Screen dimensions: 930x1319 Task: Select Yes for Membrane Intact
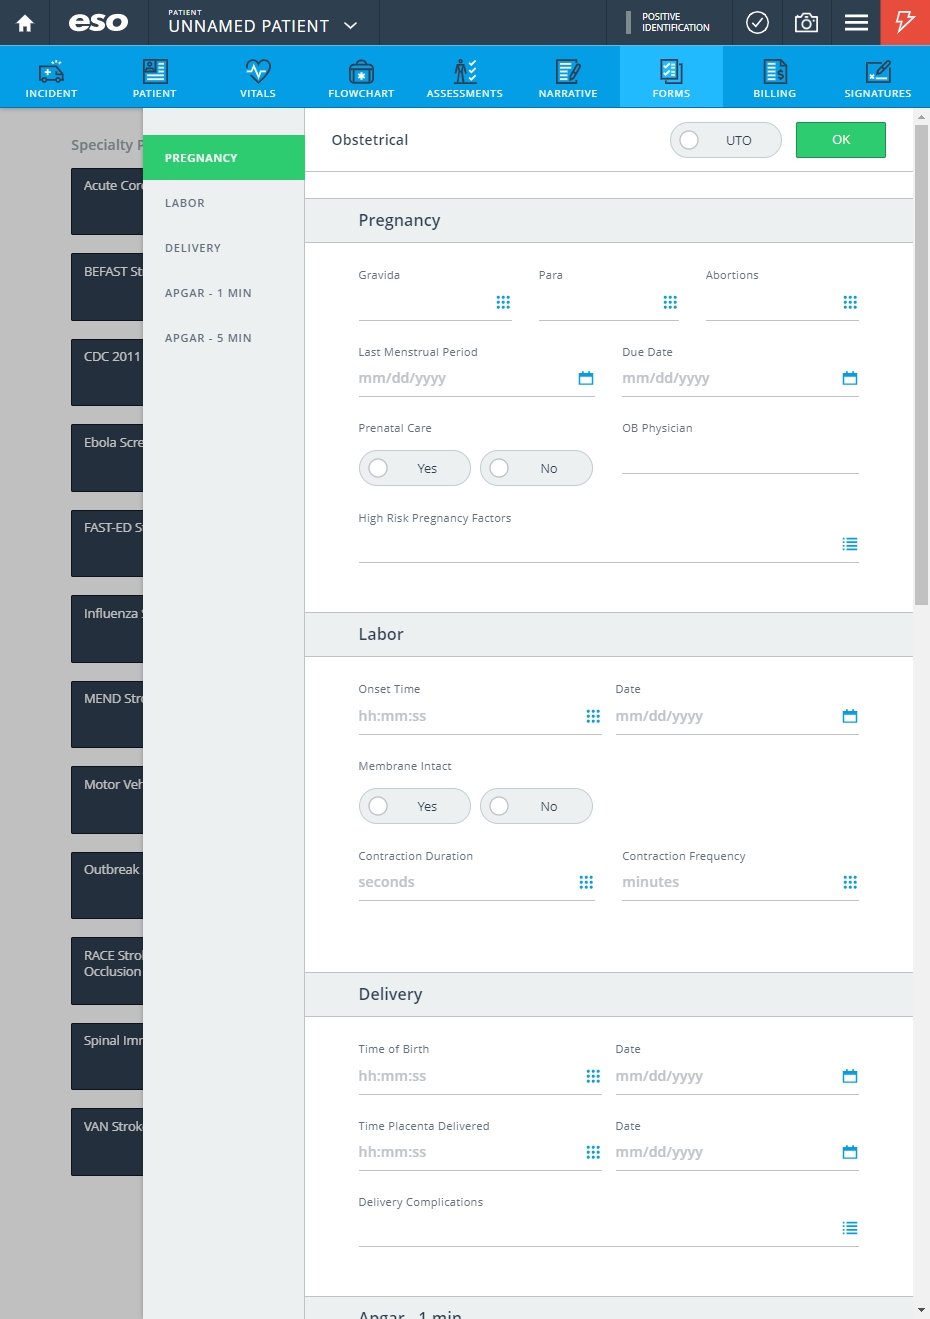point(415,806)
